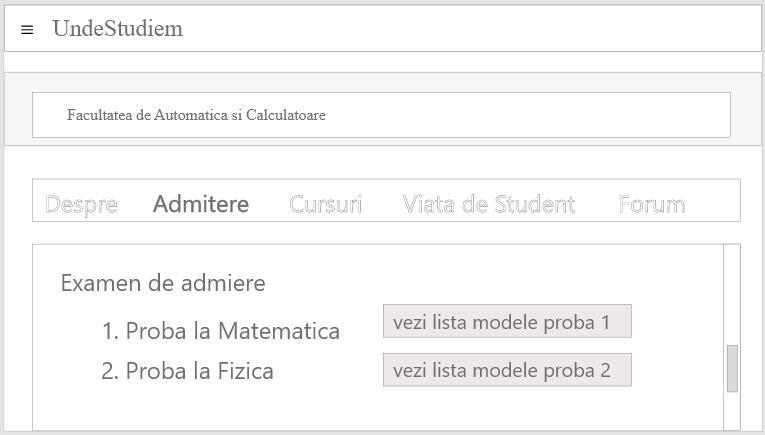Go to the Viata de Student tab

coord(488,205)
